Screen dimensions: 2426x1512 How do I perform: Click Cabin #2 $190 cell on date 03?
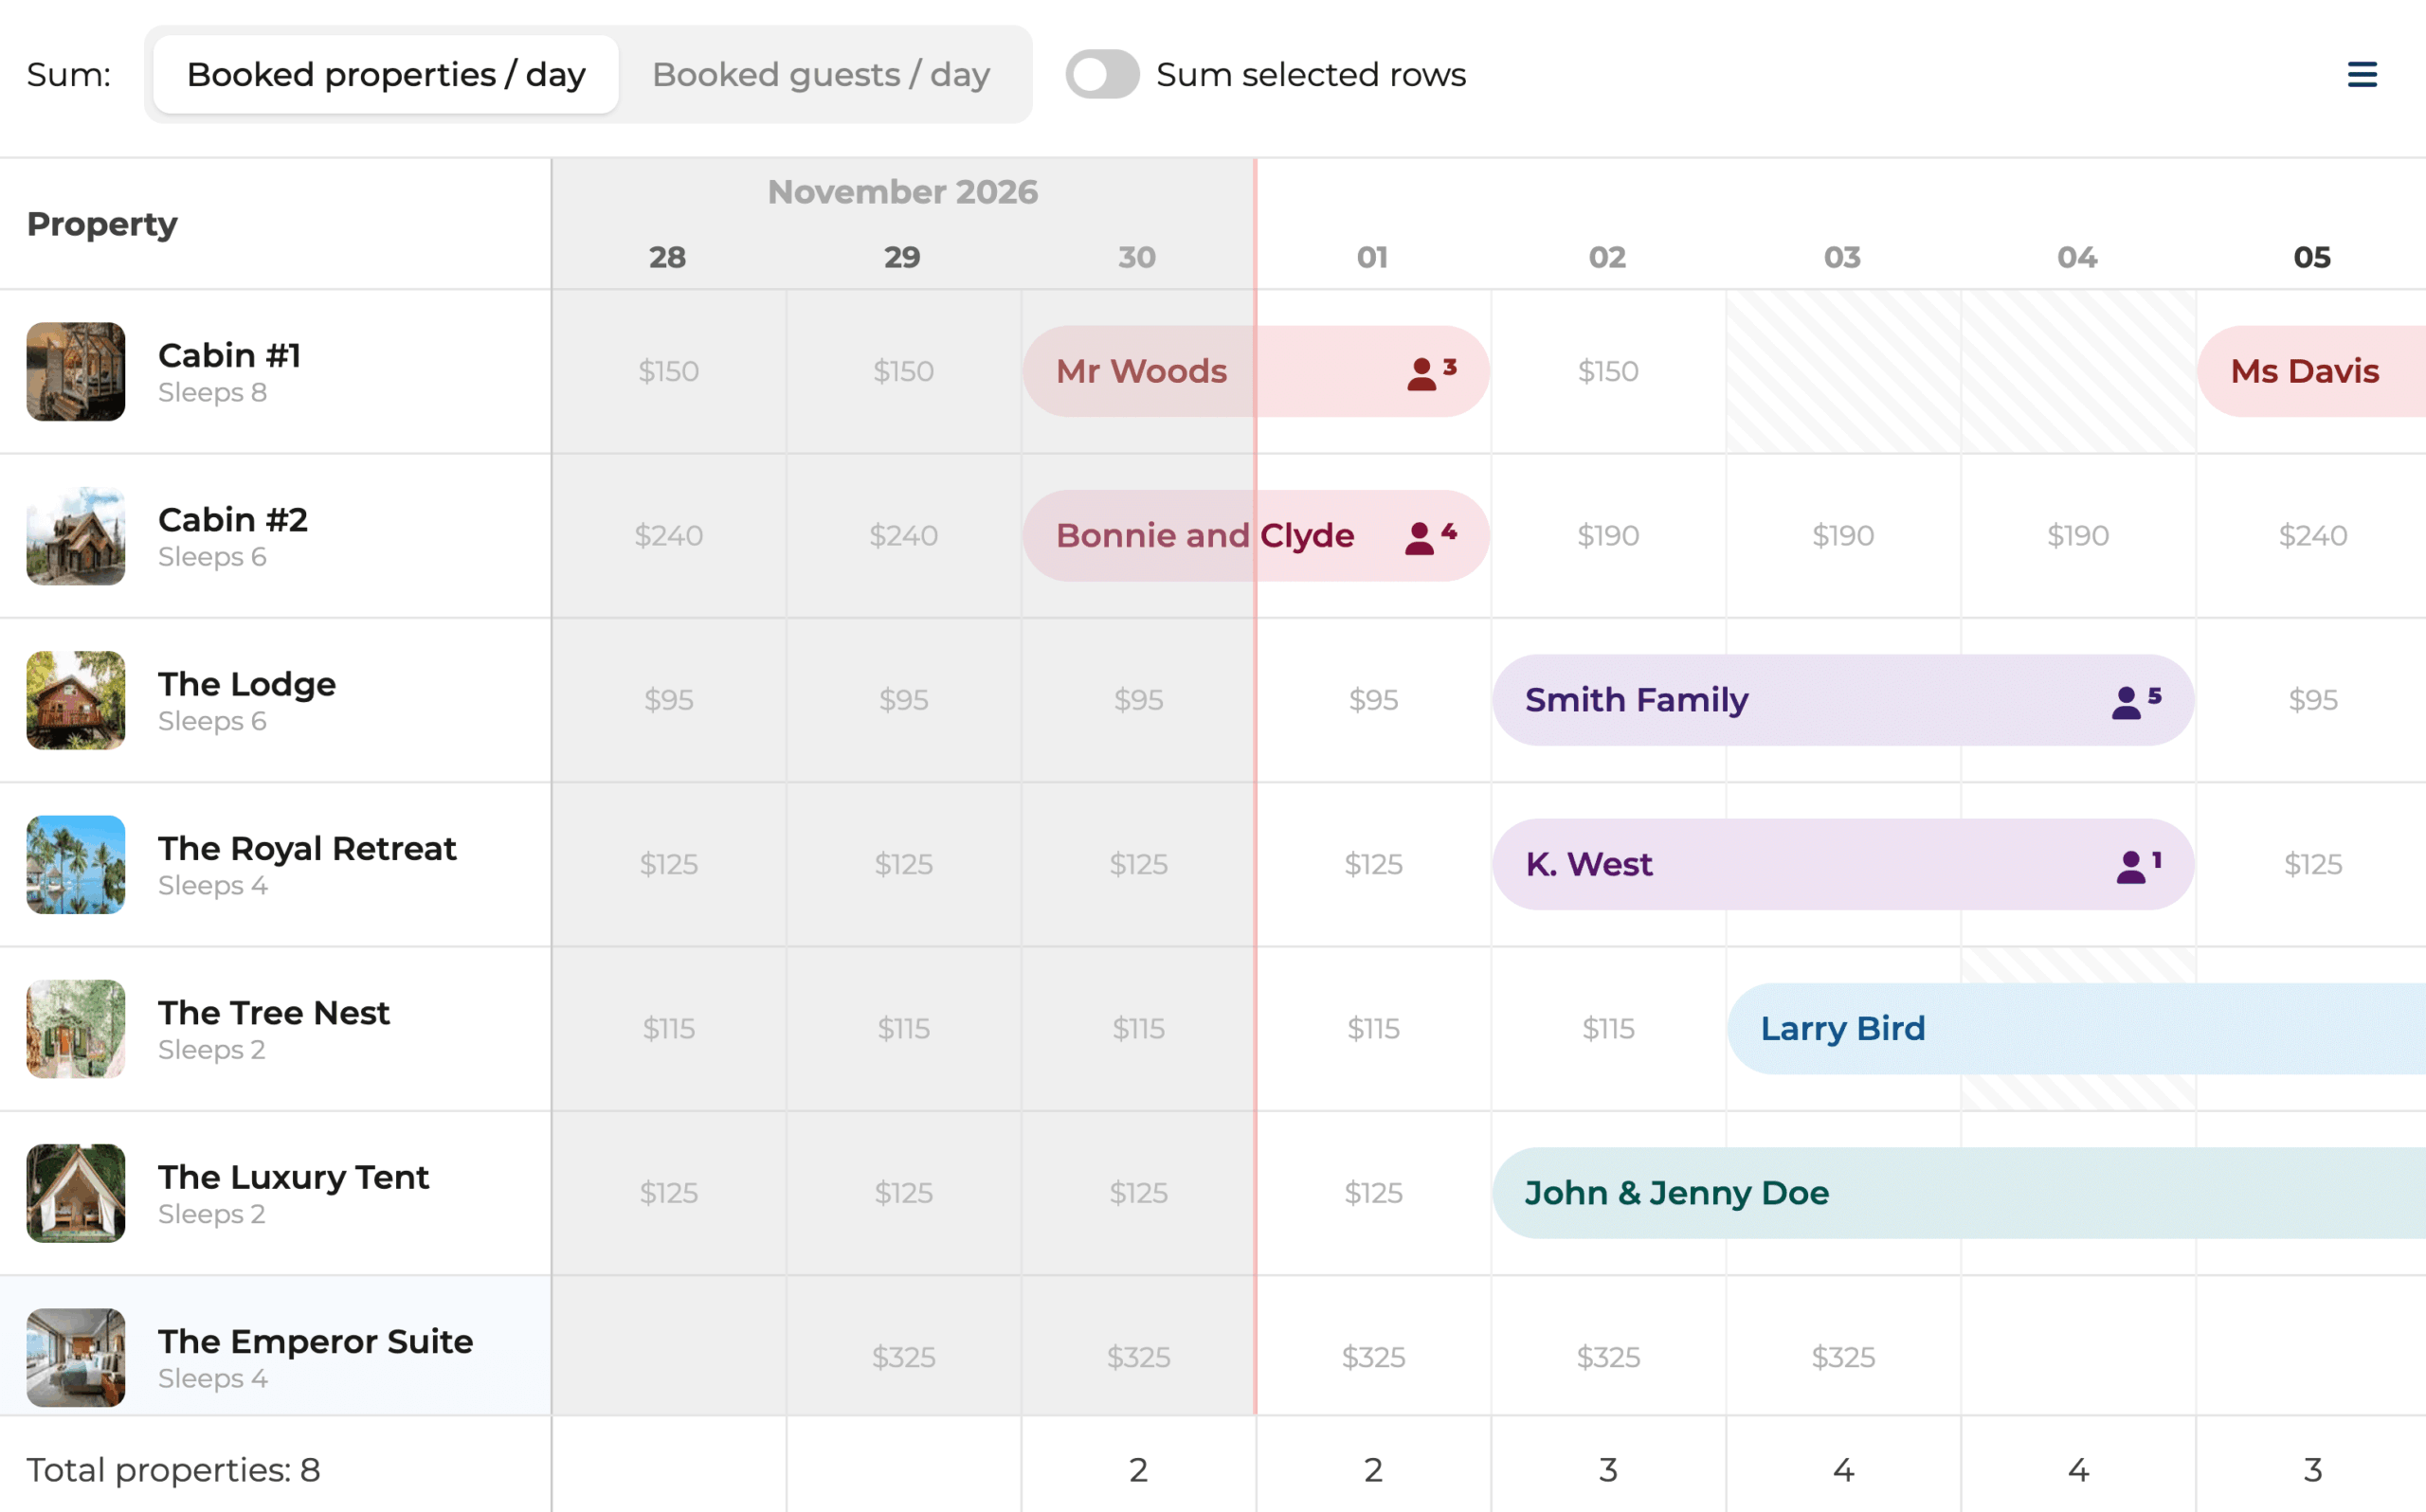tap(1842, 536)
